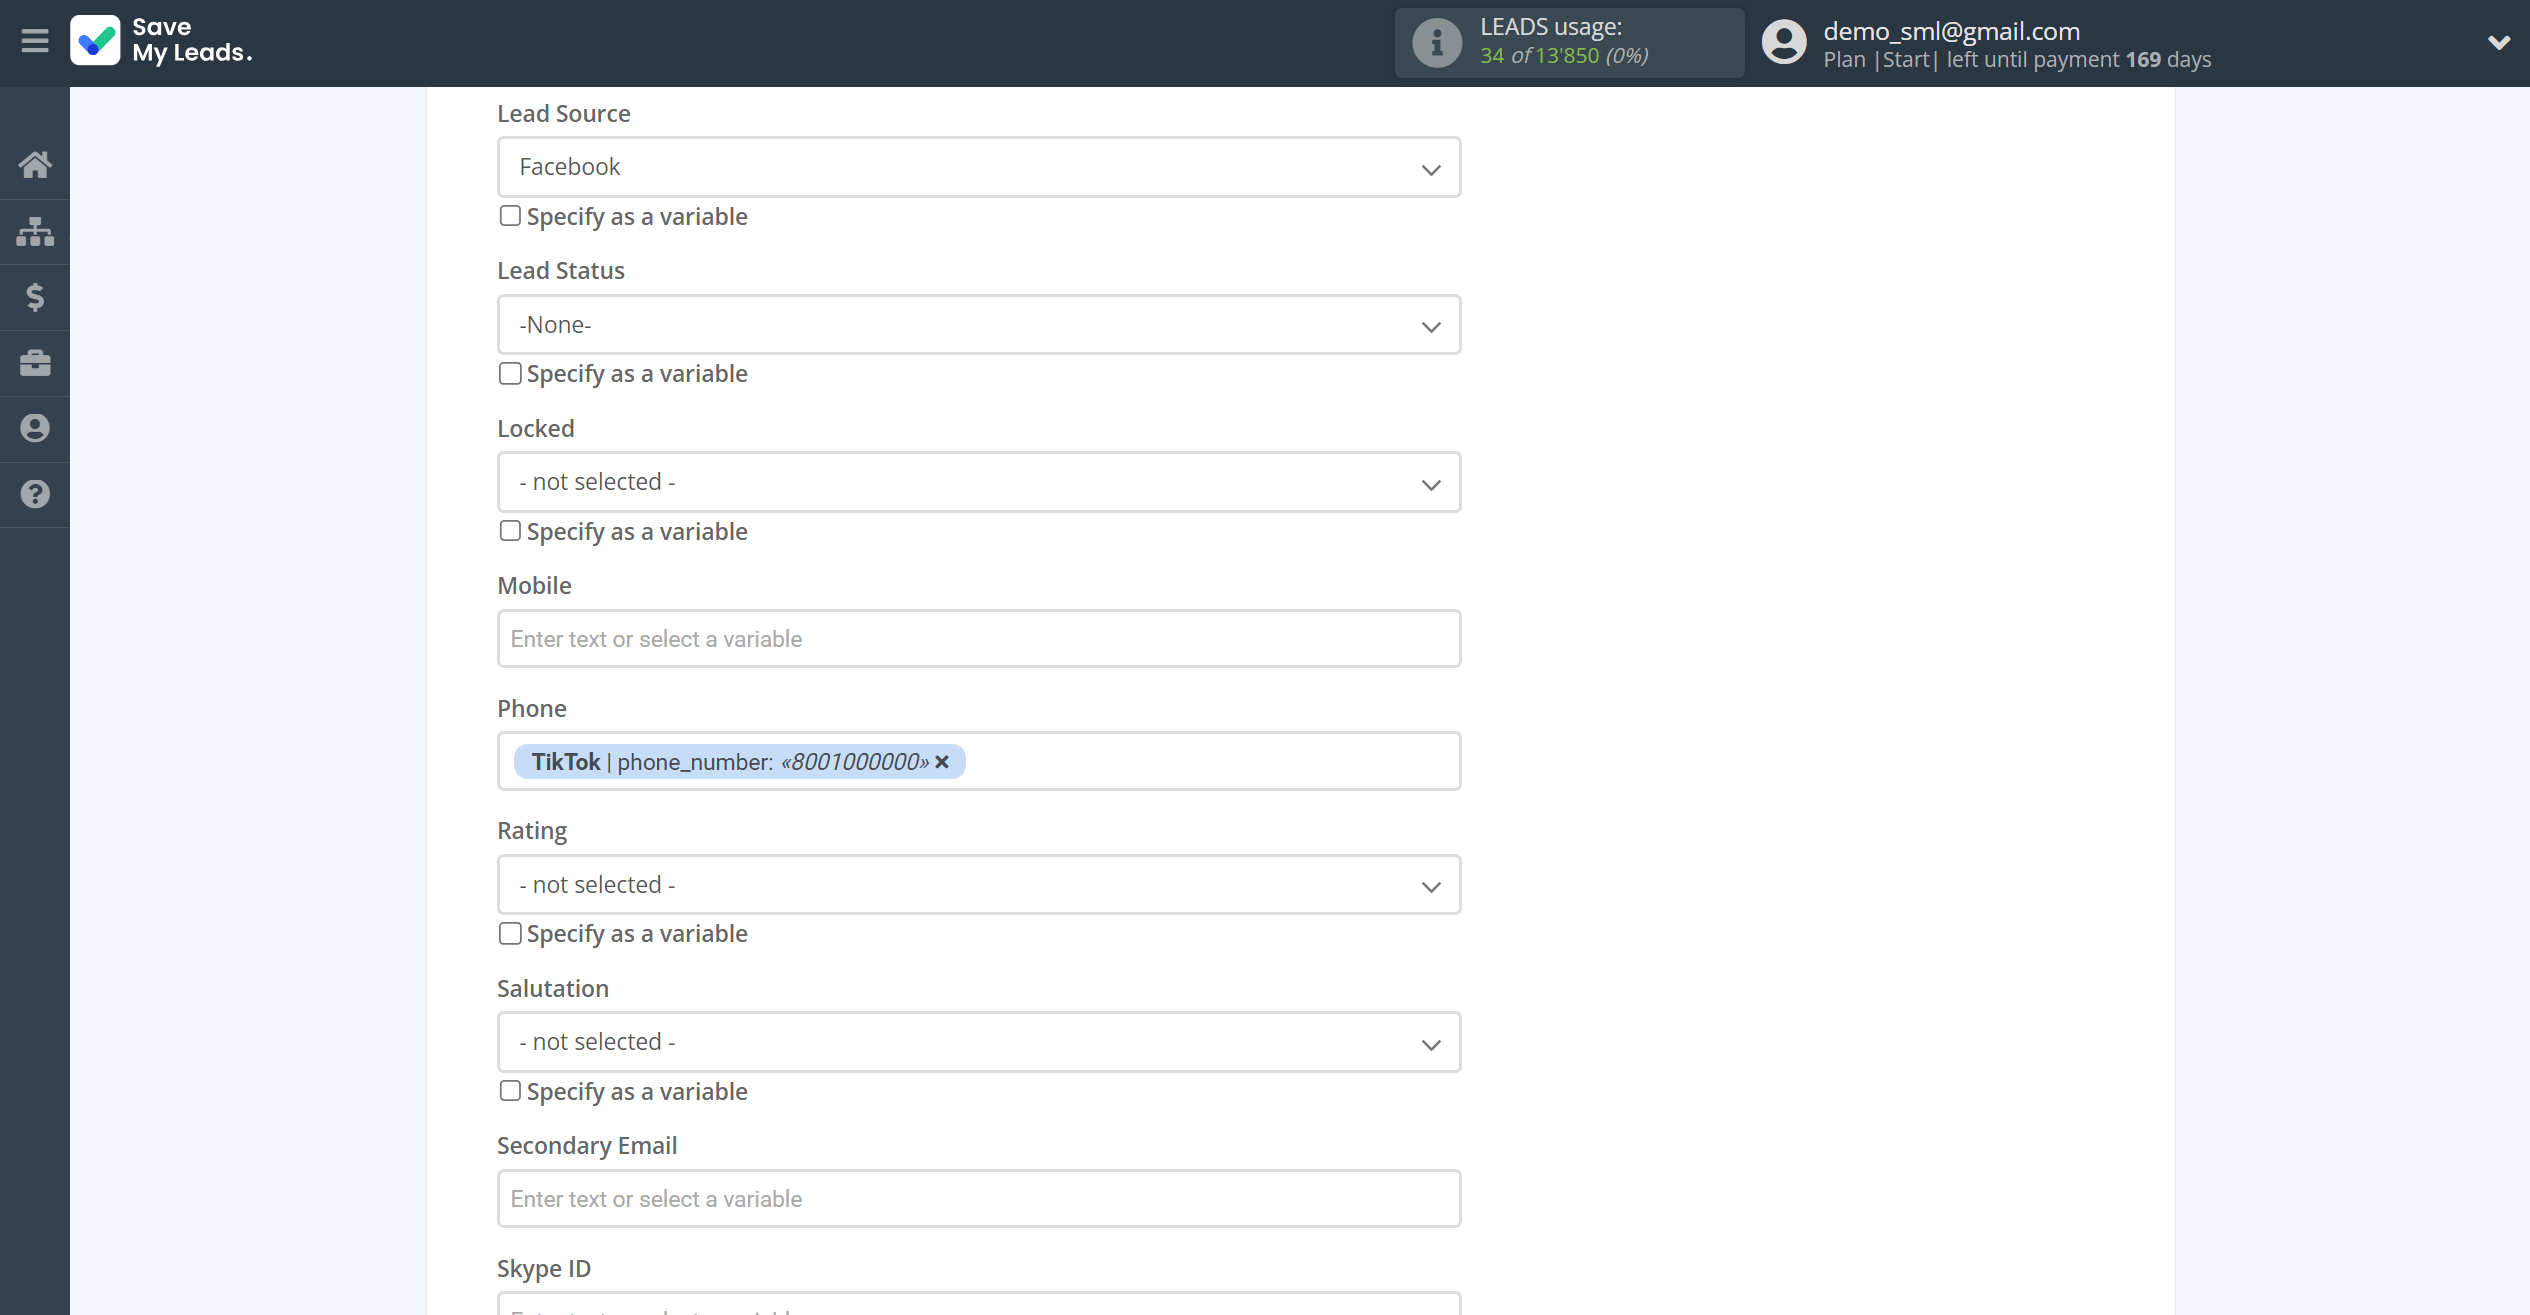
Task: Check Specify as a variable under Locked
Action: point(510,531)
